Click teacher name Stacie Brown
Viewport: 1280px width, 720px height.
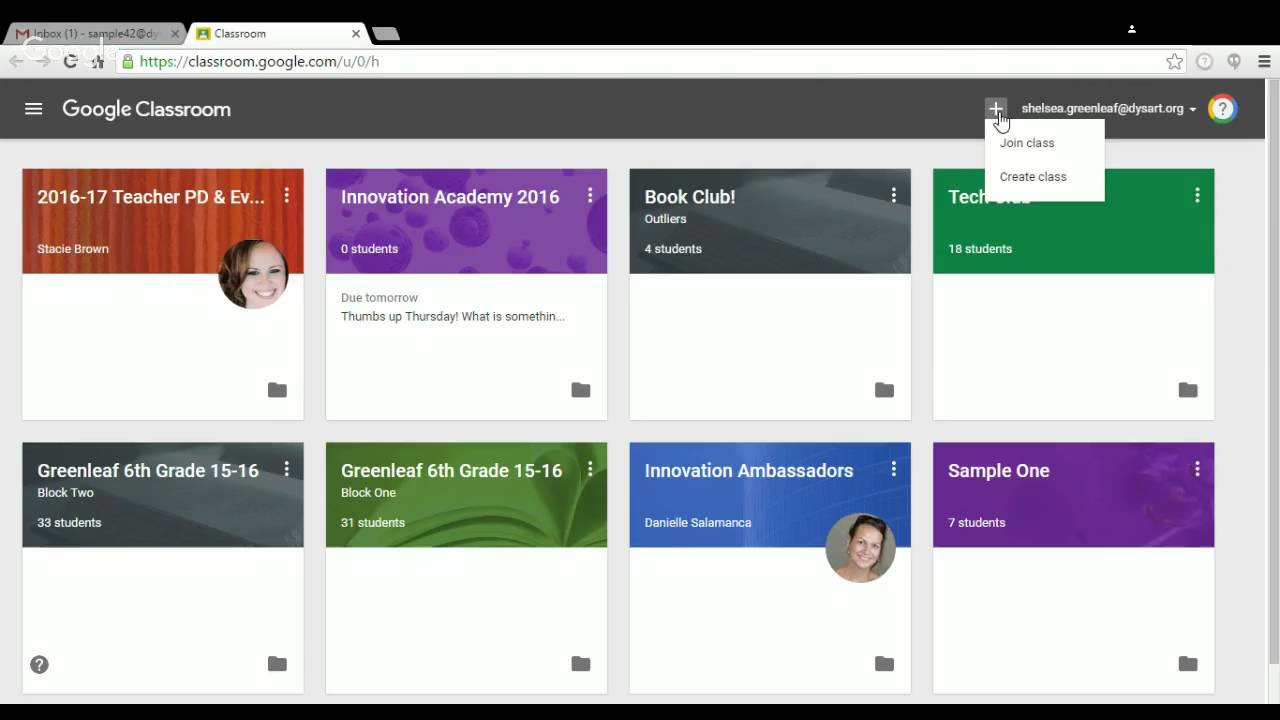pos(73,249)
